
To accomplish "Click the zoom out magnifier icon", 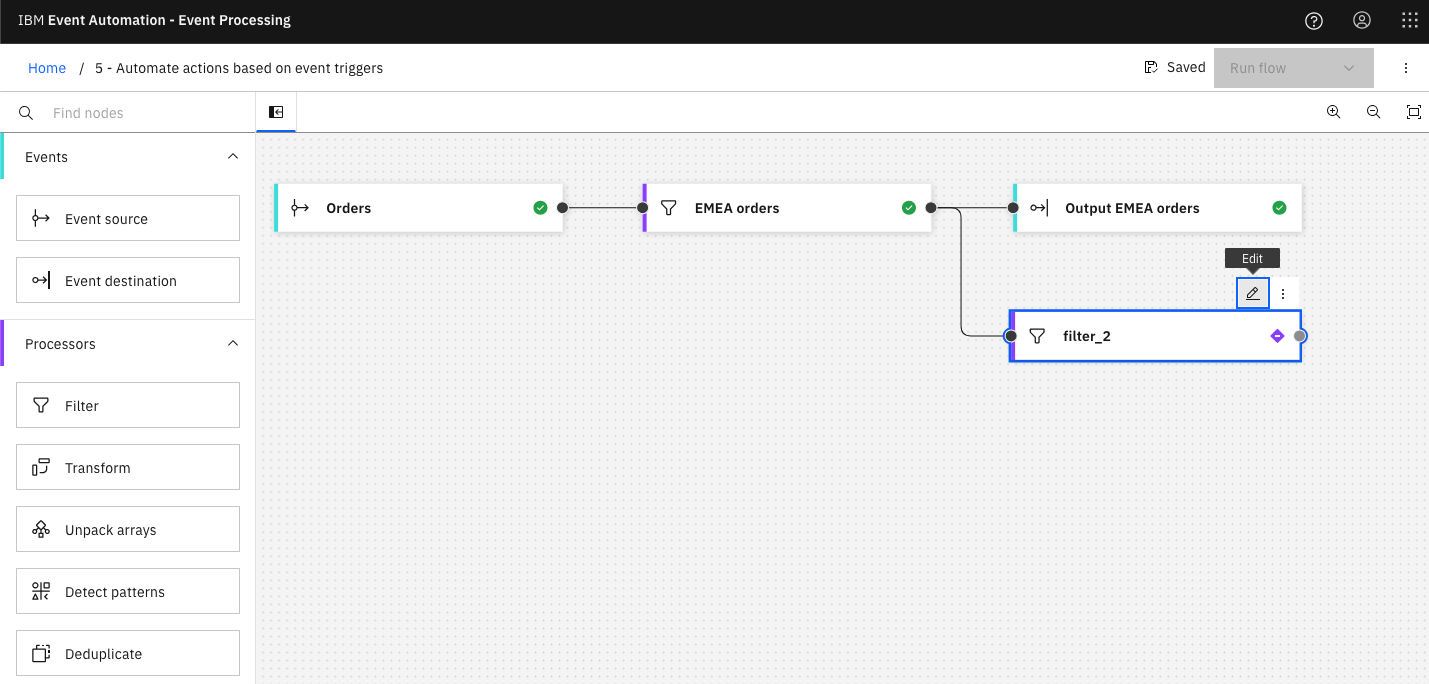I will (x=1373, y=112).
